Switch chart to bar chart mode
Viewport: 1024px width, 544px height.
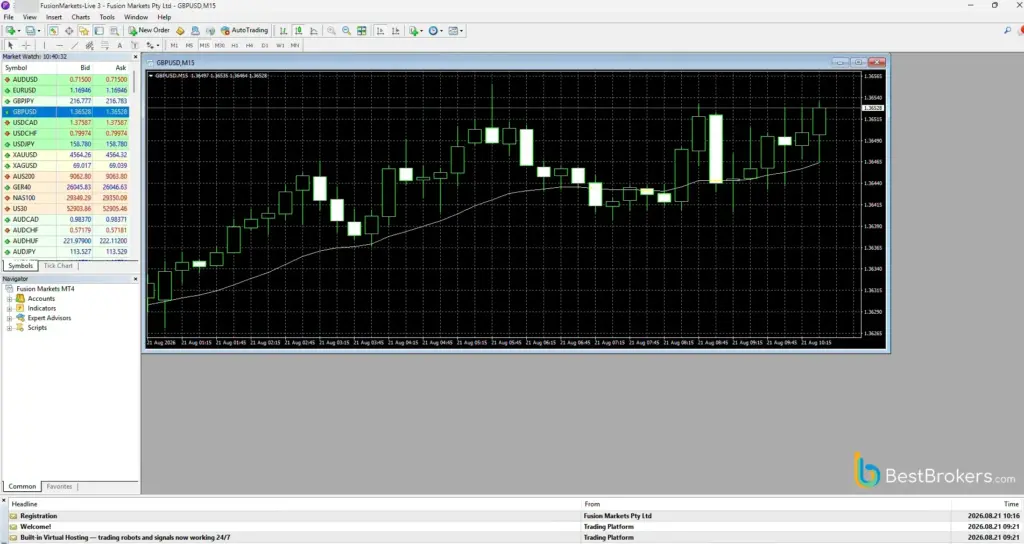point(283,31)
